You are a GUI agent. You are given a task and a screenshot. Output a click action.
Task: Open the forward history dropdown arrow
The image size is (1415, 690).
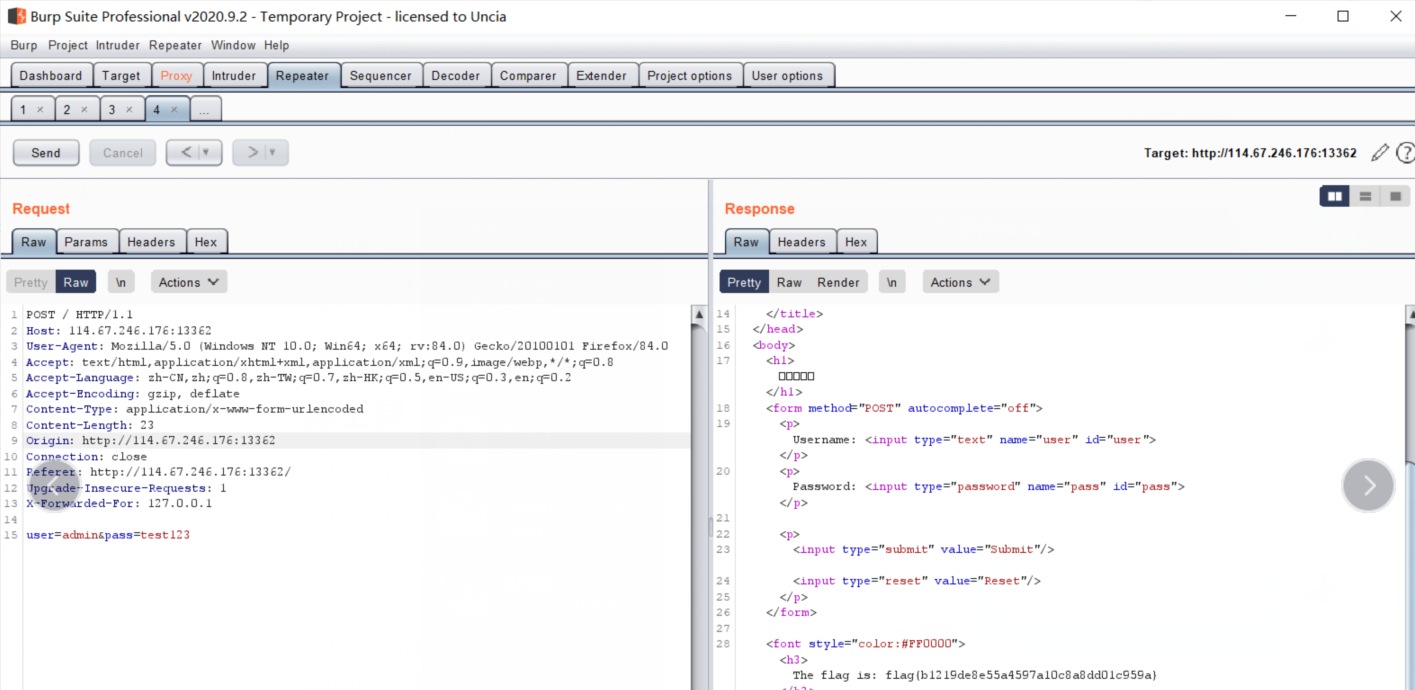tap(274, 153)
